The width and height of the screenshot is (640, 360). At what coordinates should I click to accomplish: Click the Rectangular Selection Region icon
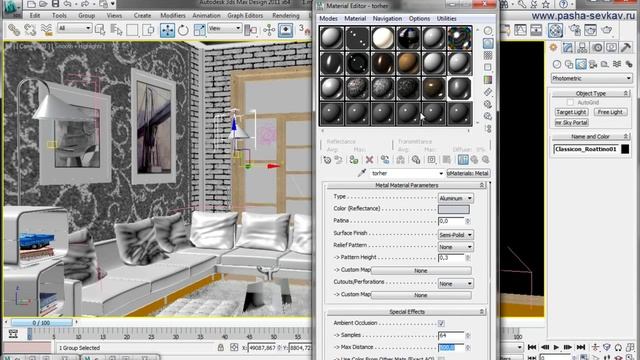pyautogui.click(x=132, y=30)
